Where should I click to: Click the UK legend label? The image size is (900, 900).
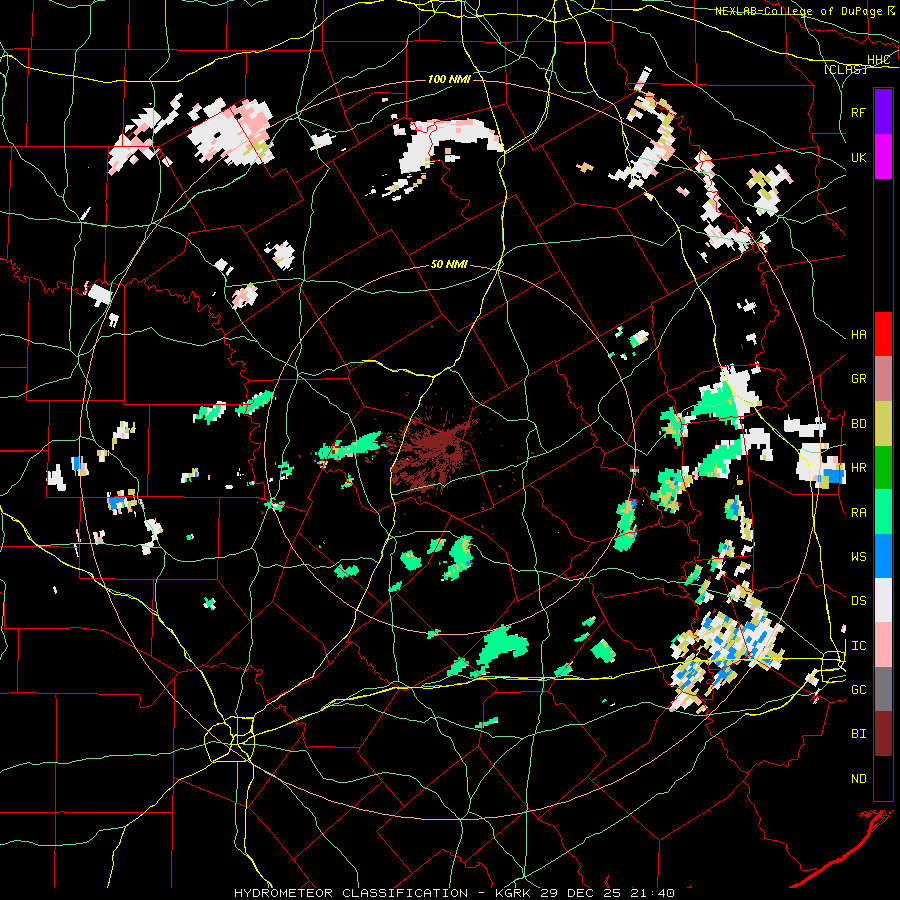click(858, 157)
